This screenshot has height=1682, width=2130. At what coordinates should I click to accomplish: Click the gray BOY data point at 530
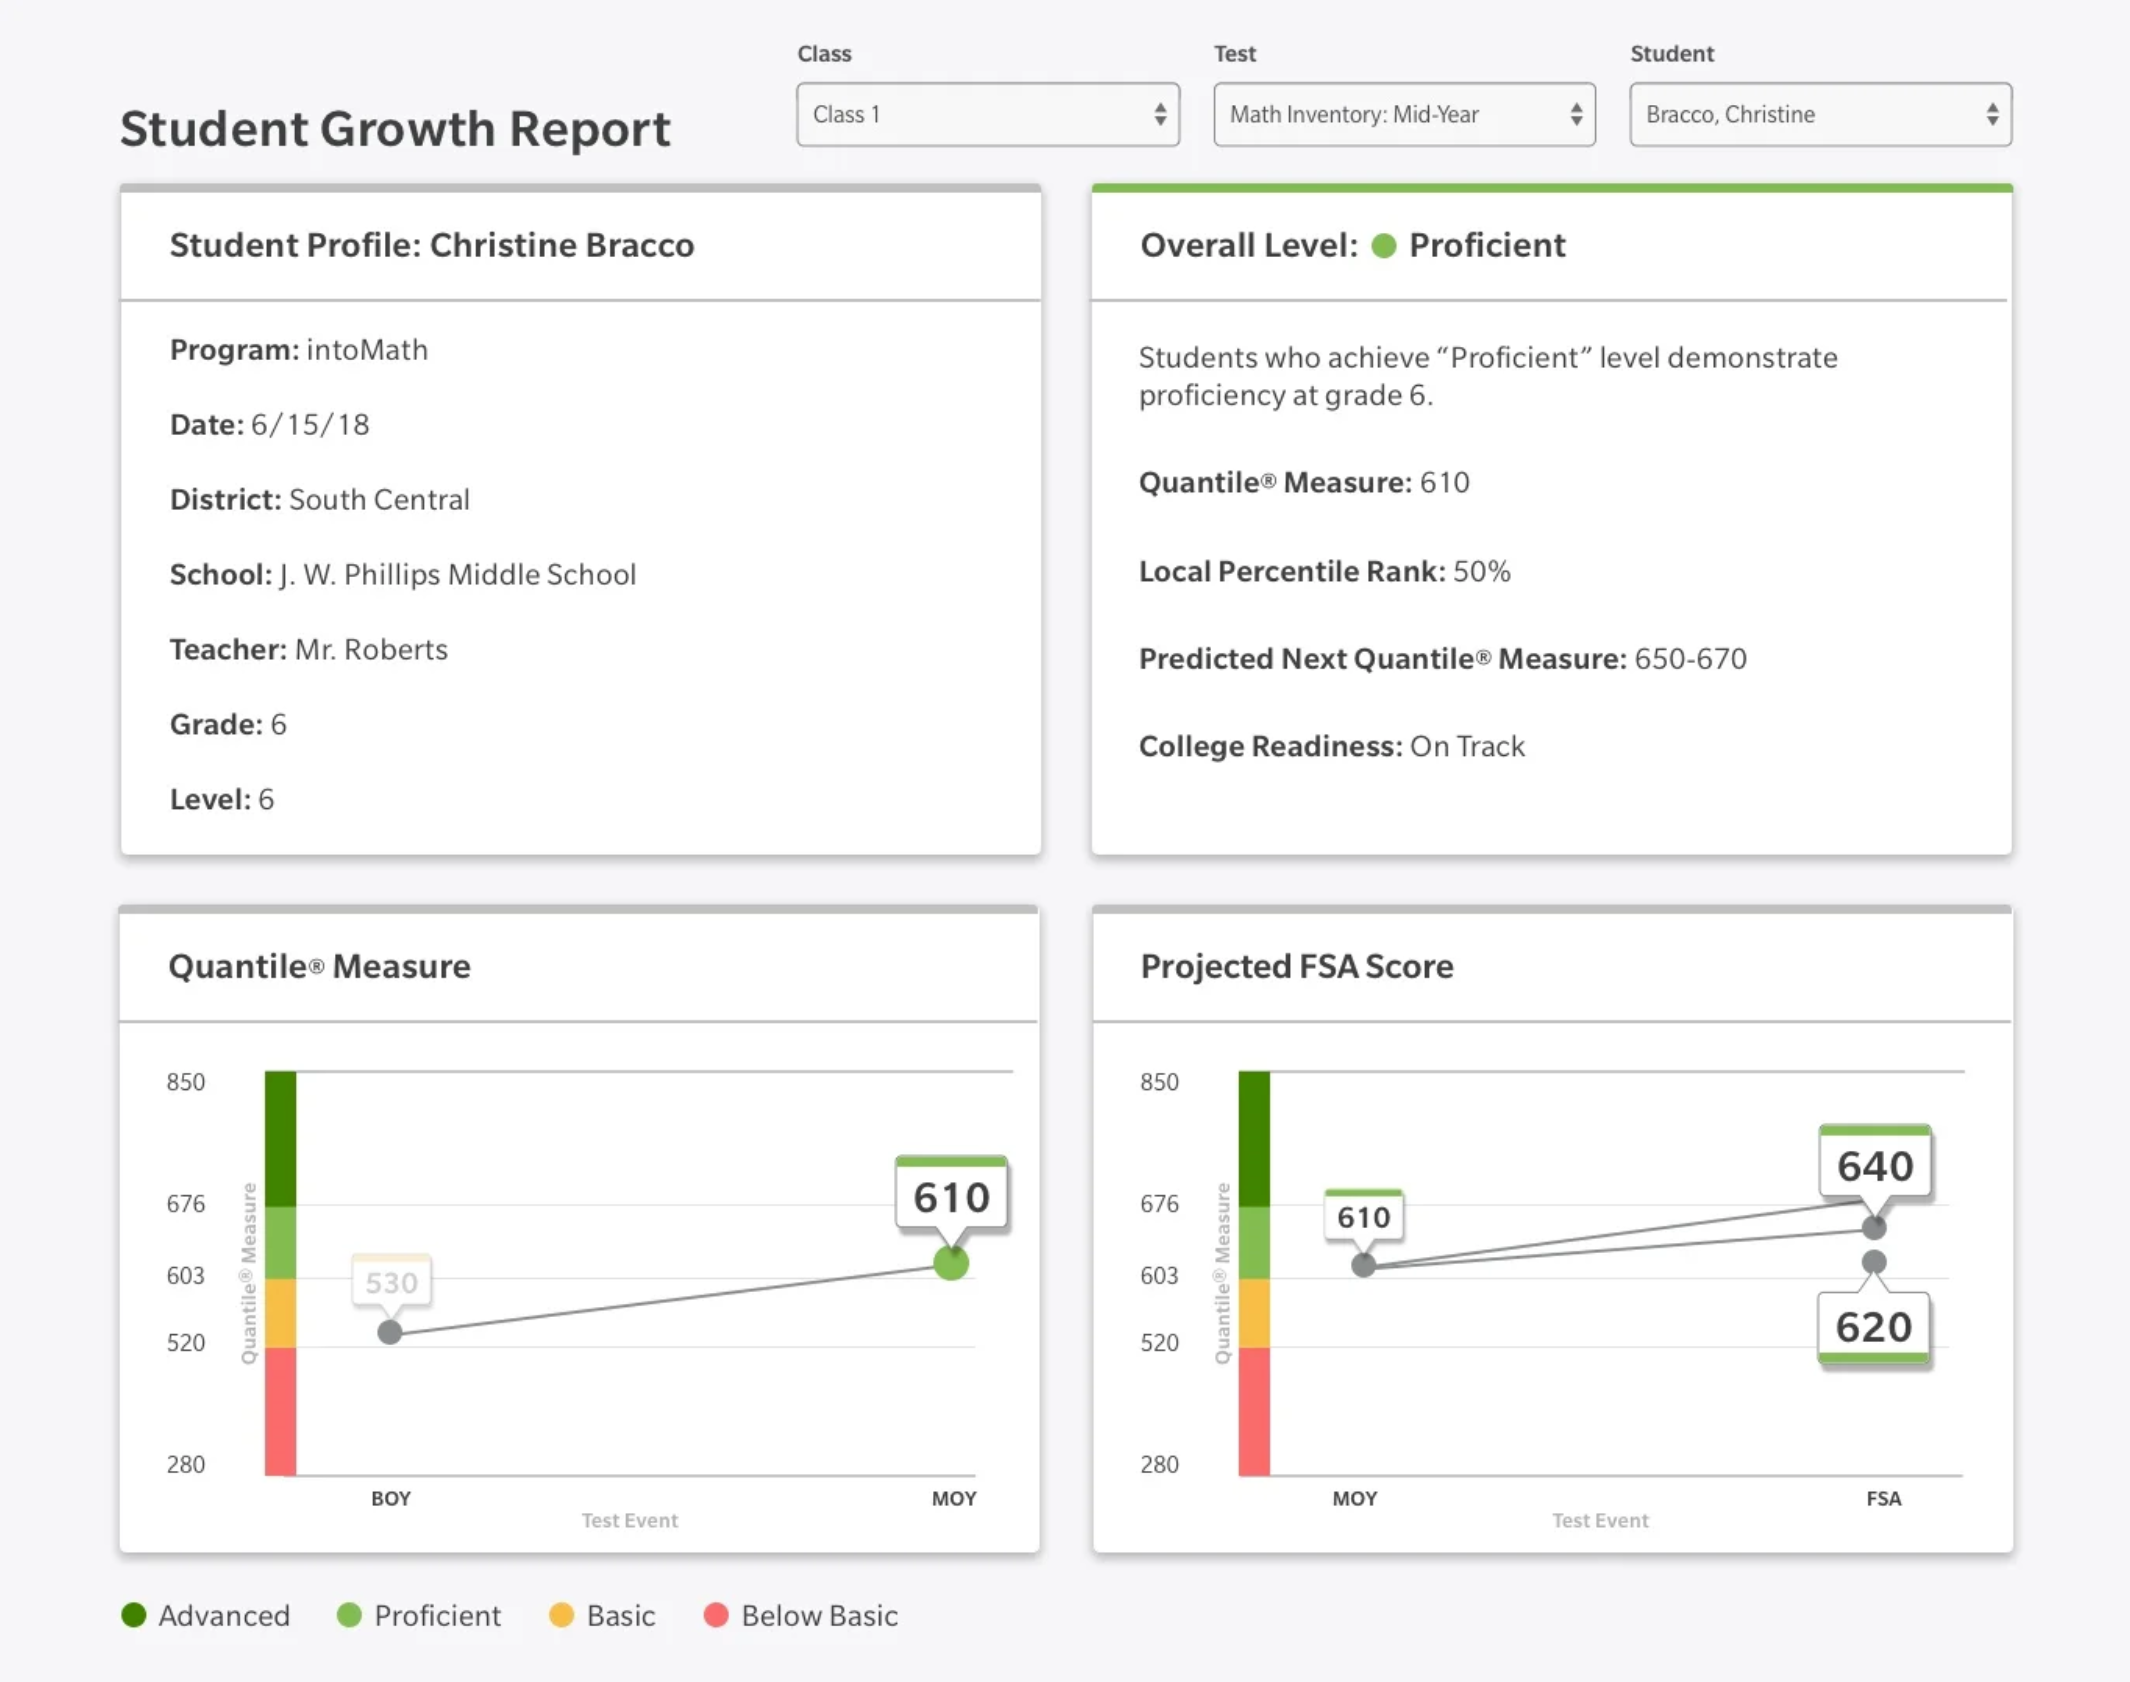click(390, 1332)
